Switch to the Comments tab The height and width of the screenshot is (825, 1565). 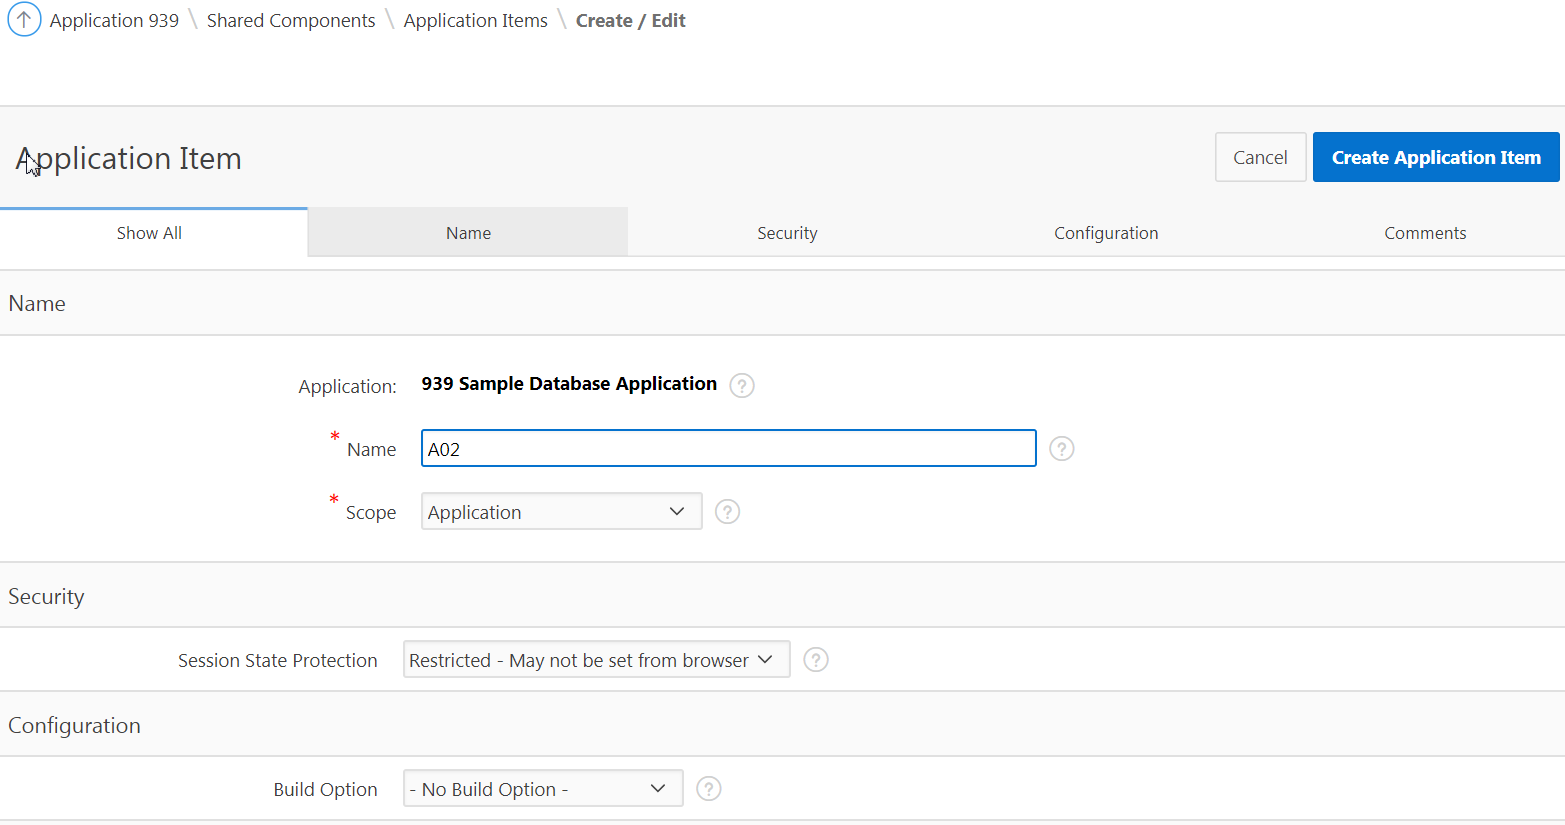(x=1425, y=232)
